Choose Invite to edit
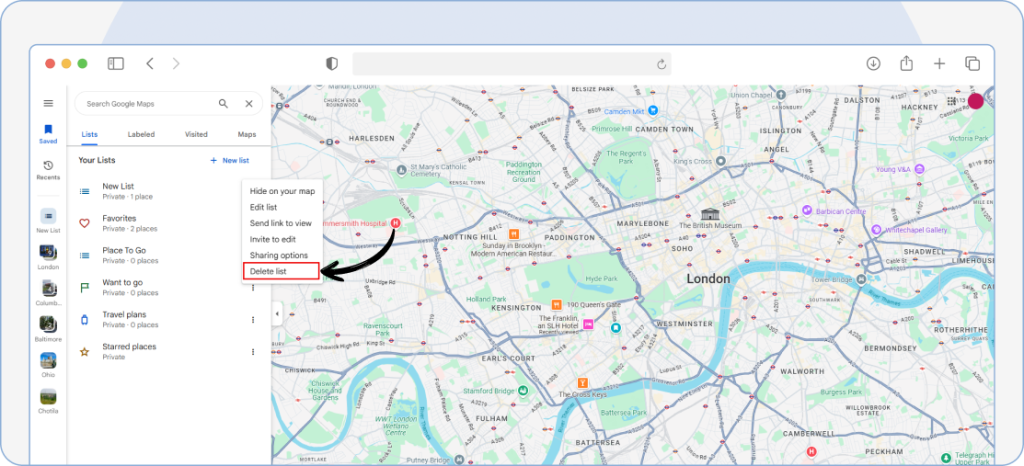 point(282,240)
